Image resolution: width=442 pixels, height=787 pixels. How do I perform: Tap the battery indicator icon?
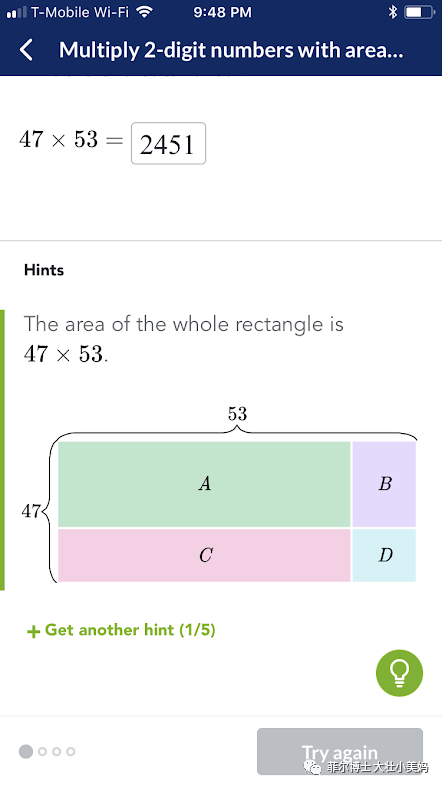point(420,12)
